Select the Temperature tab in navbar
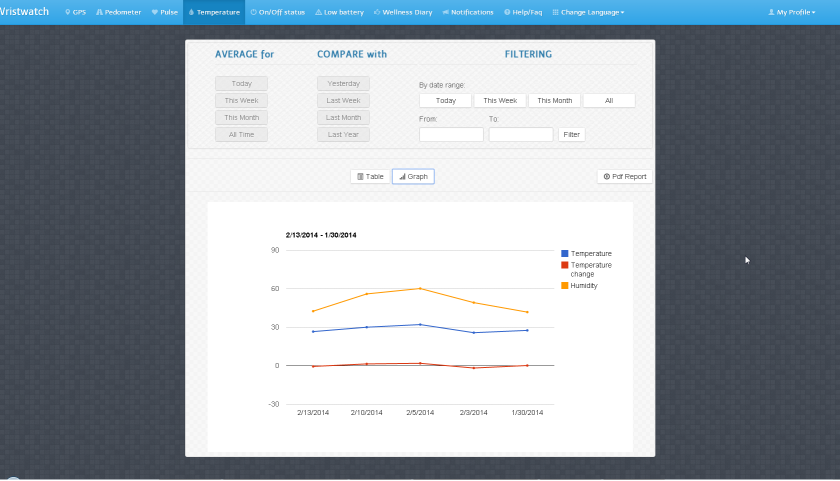Screen dimensions: 840x481 tap(214, 12)
